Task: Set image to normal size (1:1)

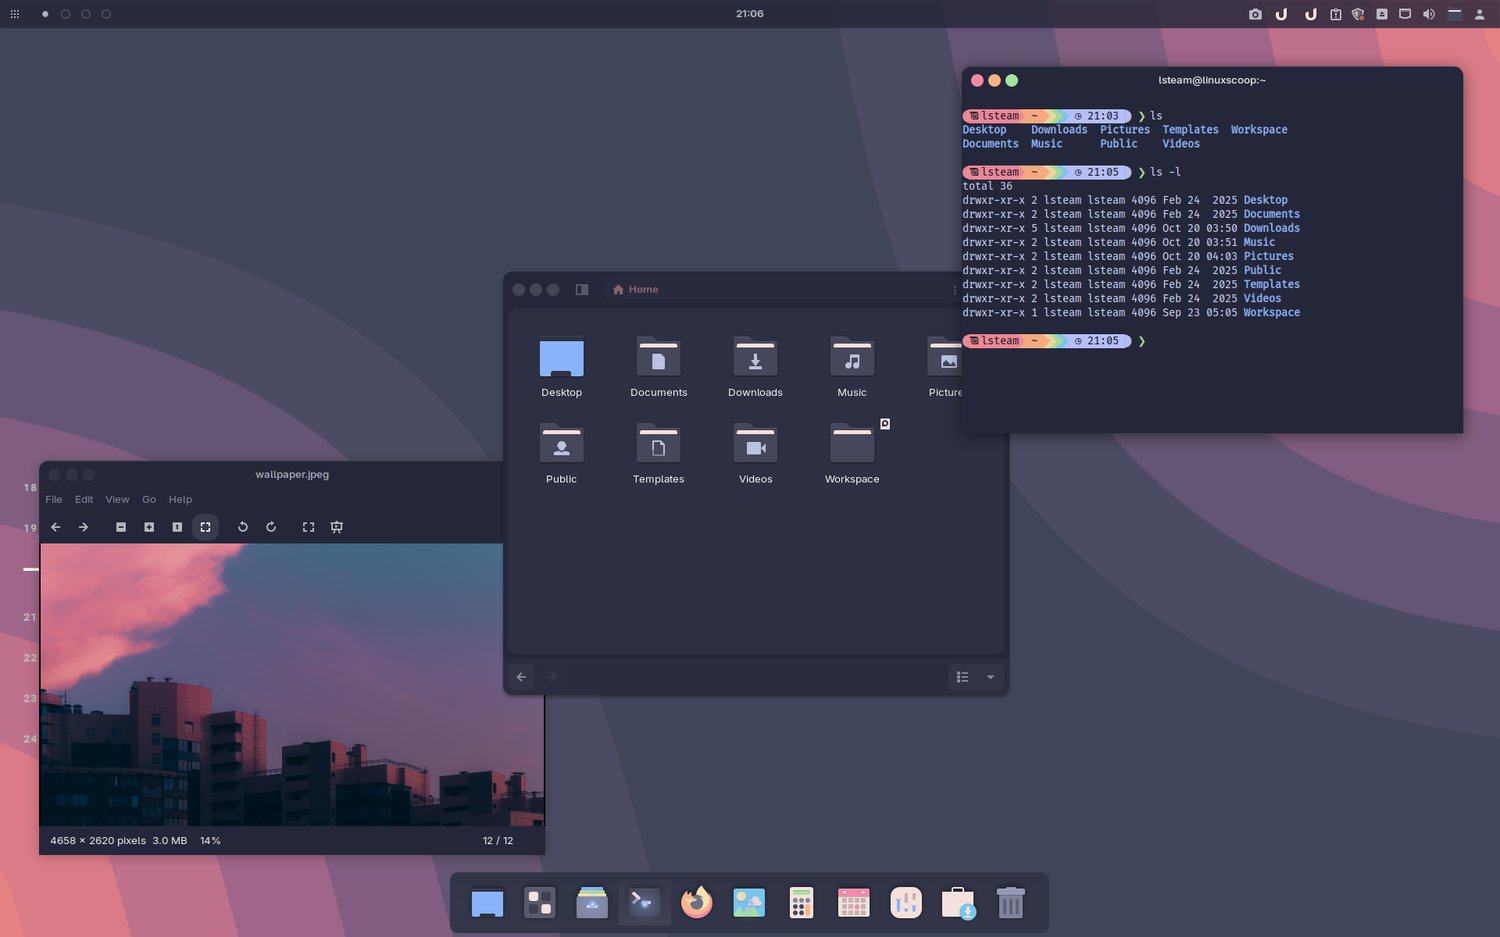Action: (177, 527)
